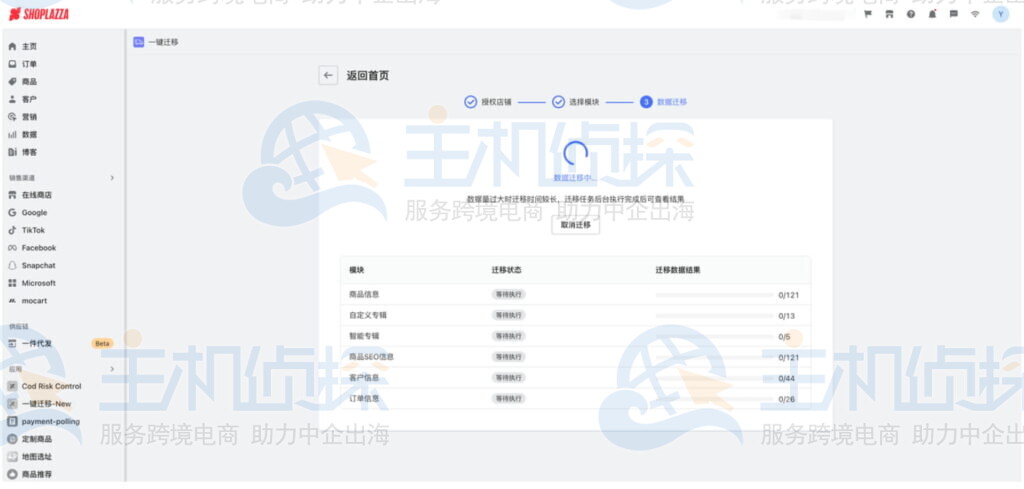This screenshot has height=489, width=1024.
Task: Select the 授权店铺 step
Action: click(488, 102)
